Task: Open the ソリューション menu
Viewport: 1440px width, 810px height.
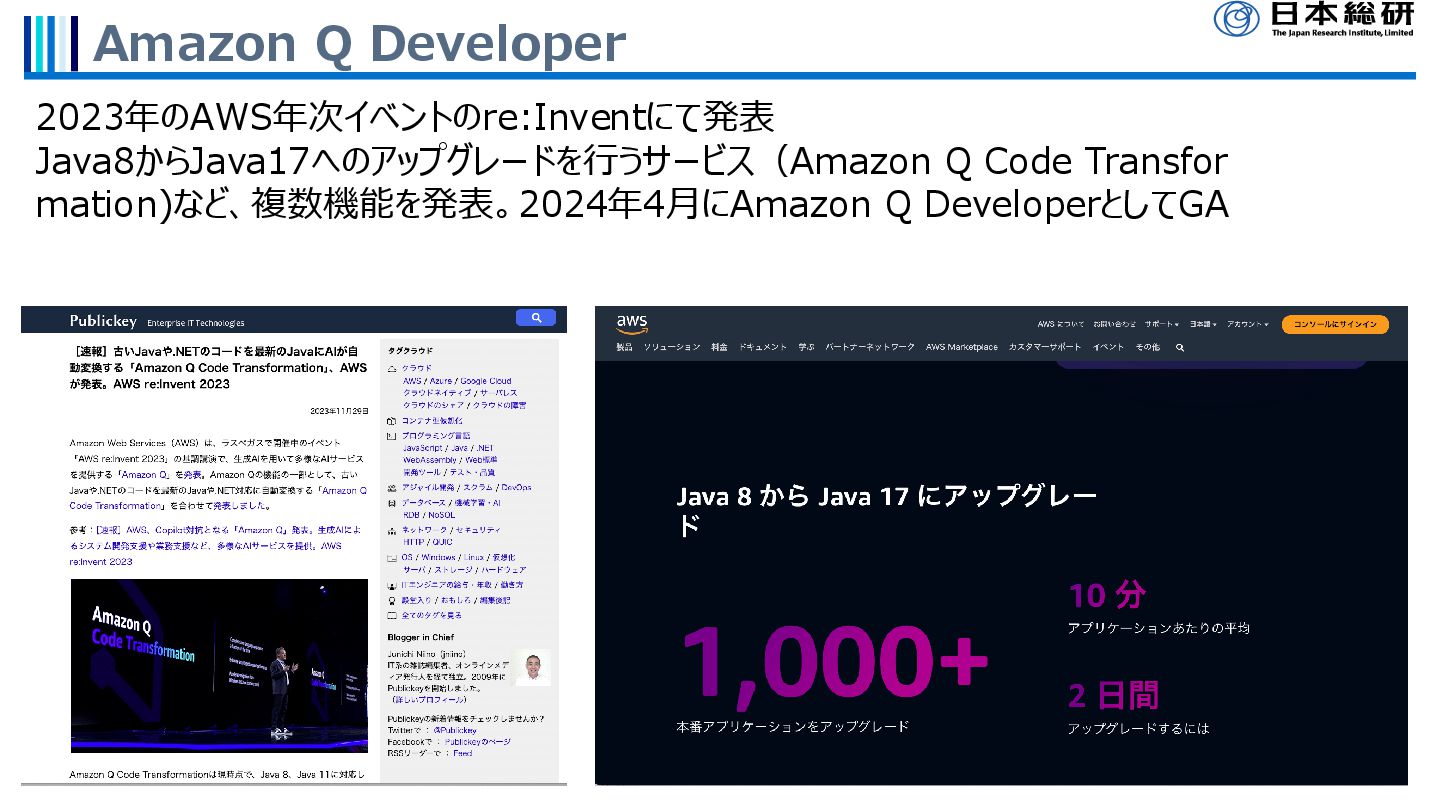Action: pyautogui.click(x=672, y=347)
